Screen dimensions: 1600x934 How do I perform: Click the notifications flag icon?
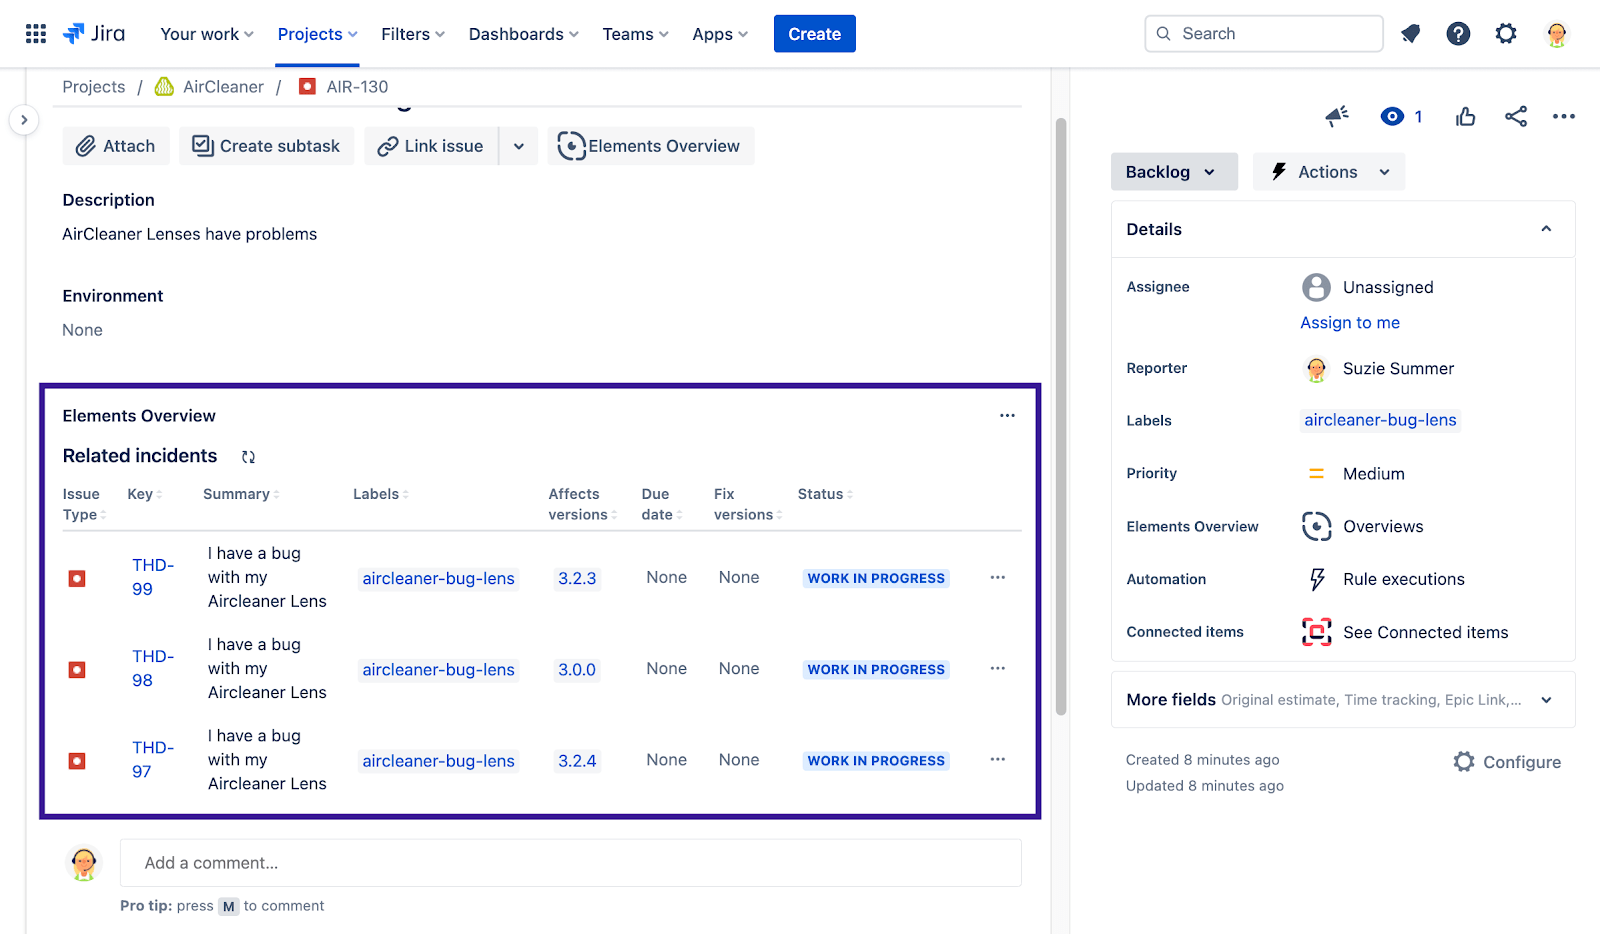click(x=1410, y=33)
